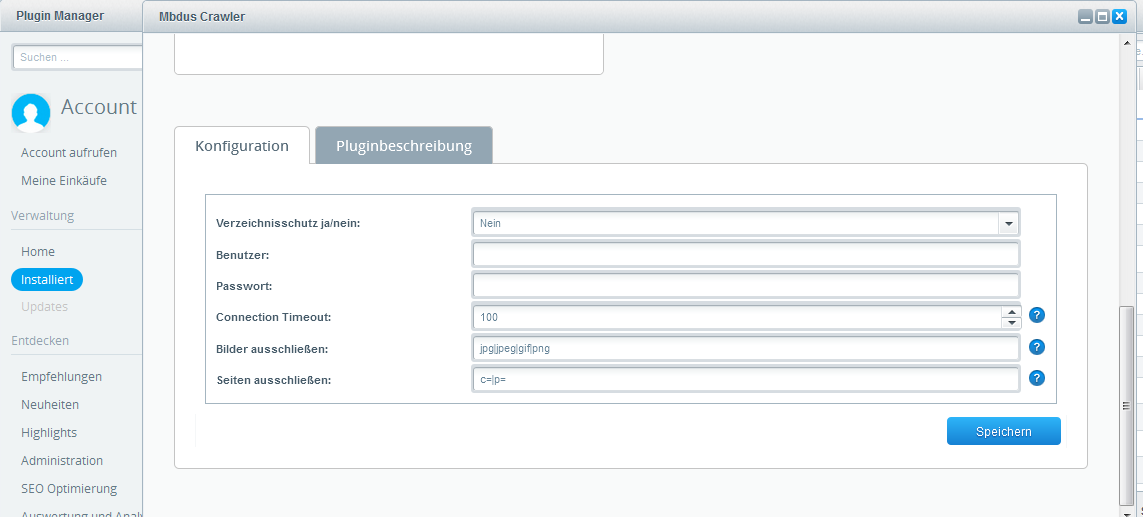This screenshot has width=1143, height=517.
Task: Click into the Benutzer input field
Action: [745, 255]
